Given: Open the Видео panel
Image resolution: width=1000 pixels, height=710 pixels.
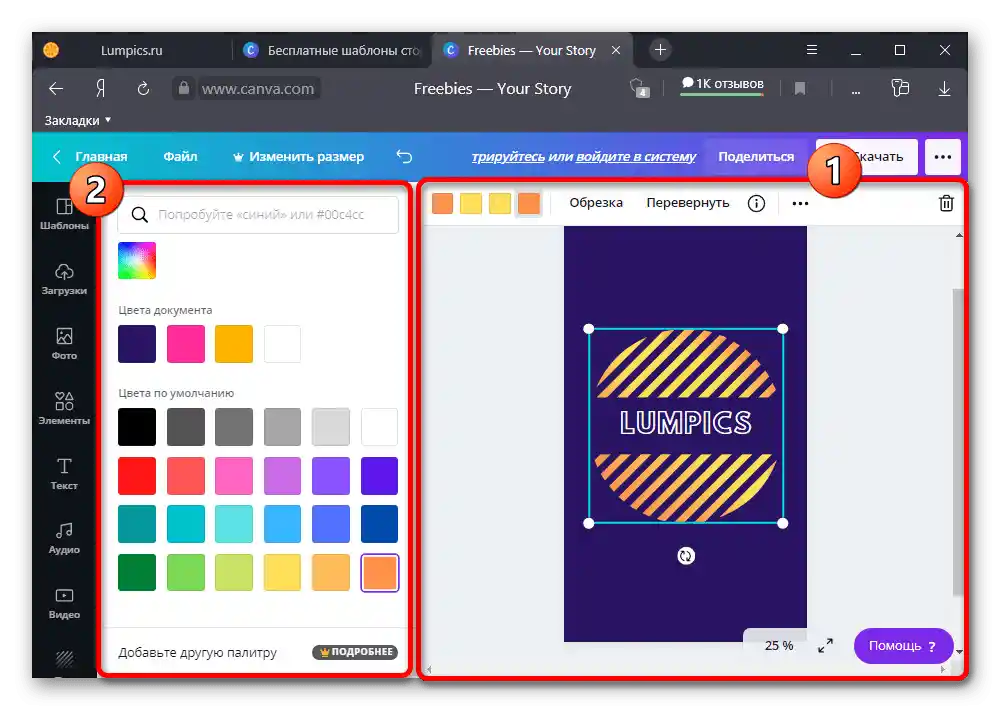Looking at the screenshot, I should point(64,603).
